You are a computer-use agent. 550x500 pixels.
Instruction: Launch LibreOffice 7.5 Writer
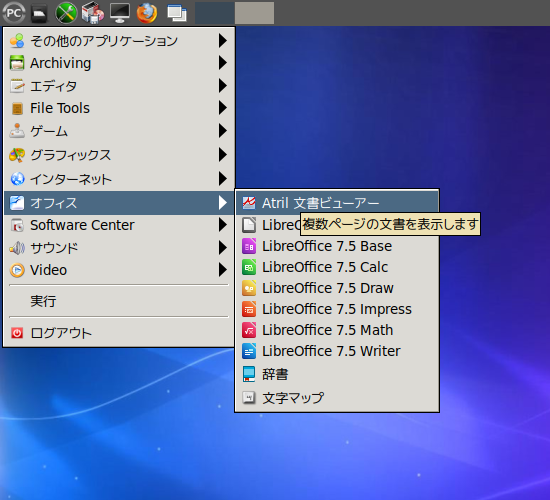coord(337,351)
